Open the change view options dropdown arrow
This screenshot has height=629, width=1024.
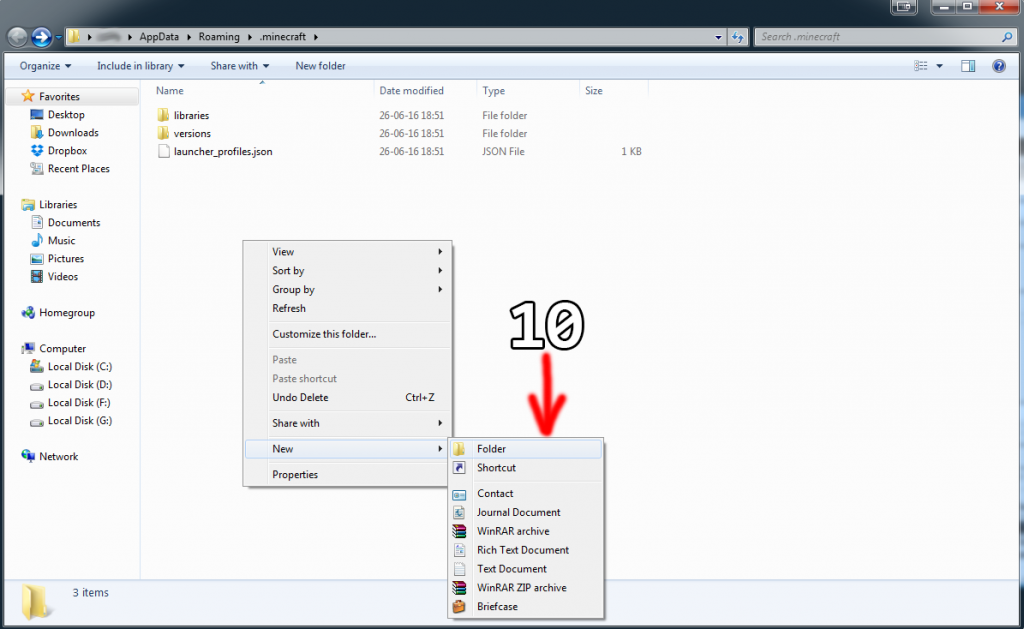(940, 66)
